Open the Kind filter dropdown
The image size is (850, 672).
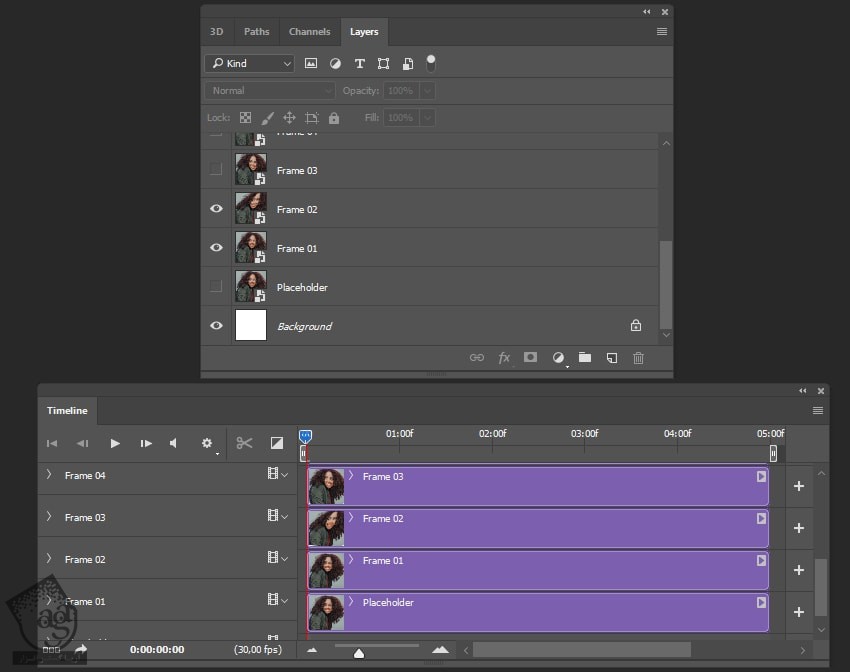[x=248, y=63]
